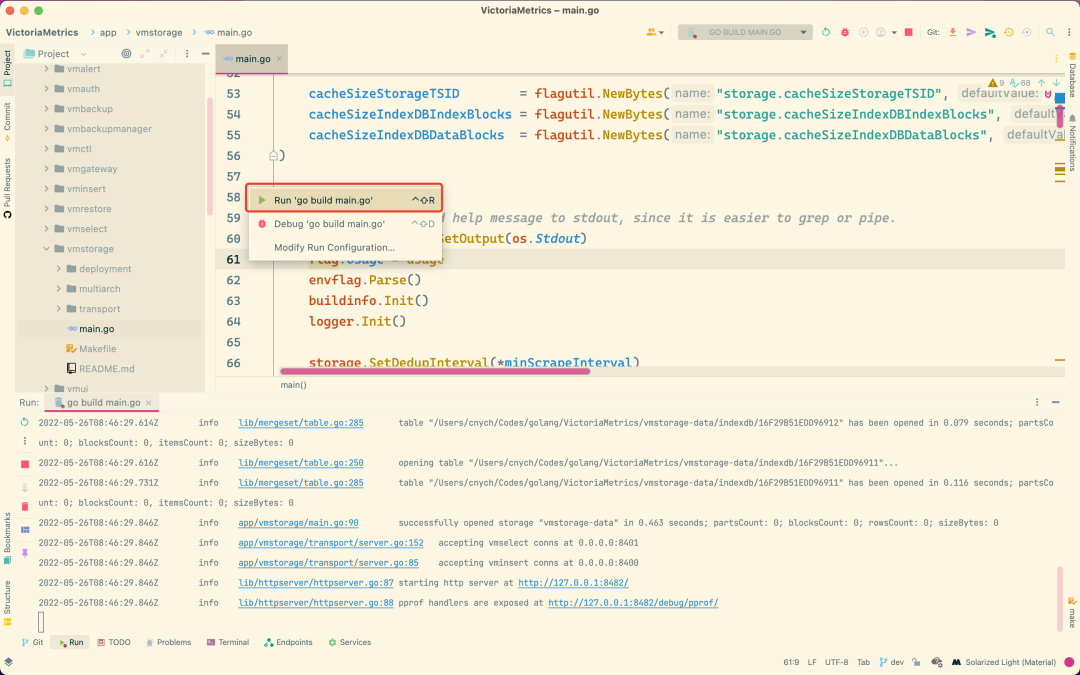Screen dimensions: 1080x675
Task: Collapse the vmstorage folder in project tree
Action: [x=46, y=249]
